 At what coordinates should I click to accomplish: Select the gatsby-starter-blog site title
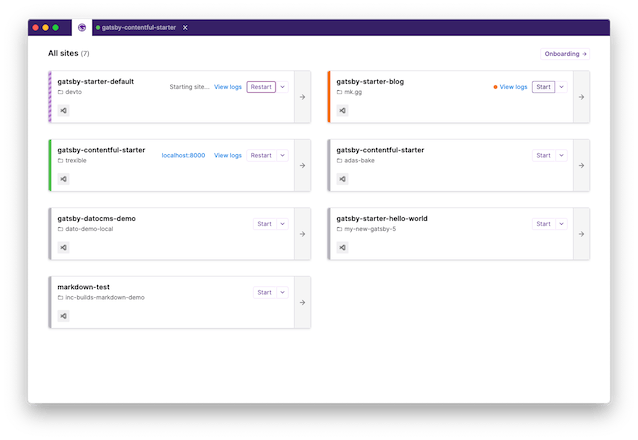370,81
